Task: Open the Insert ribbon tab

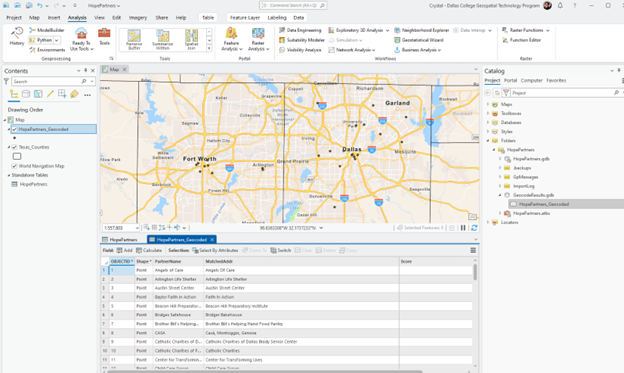Action: (54, 18)
